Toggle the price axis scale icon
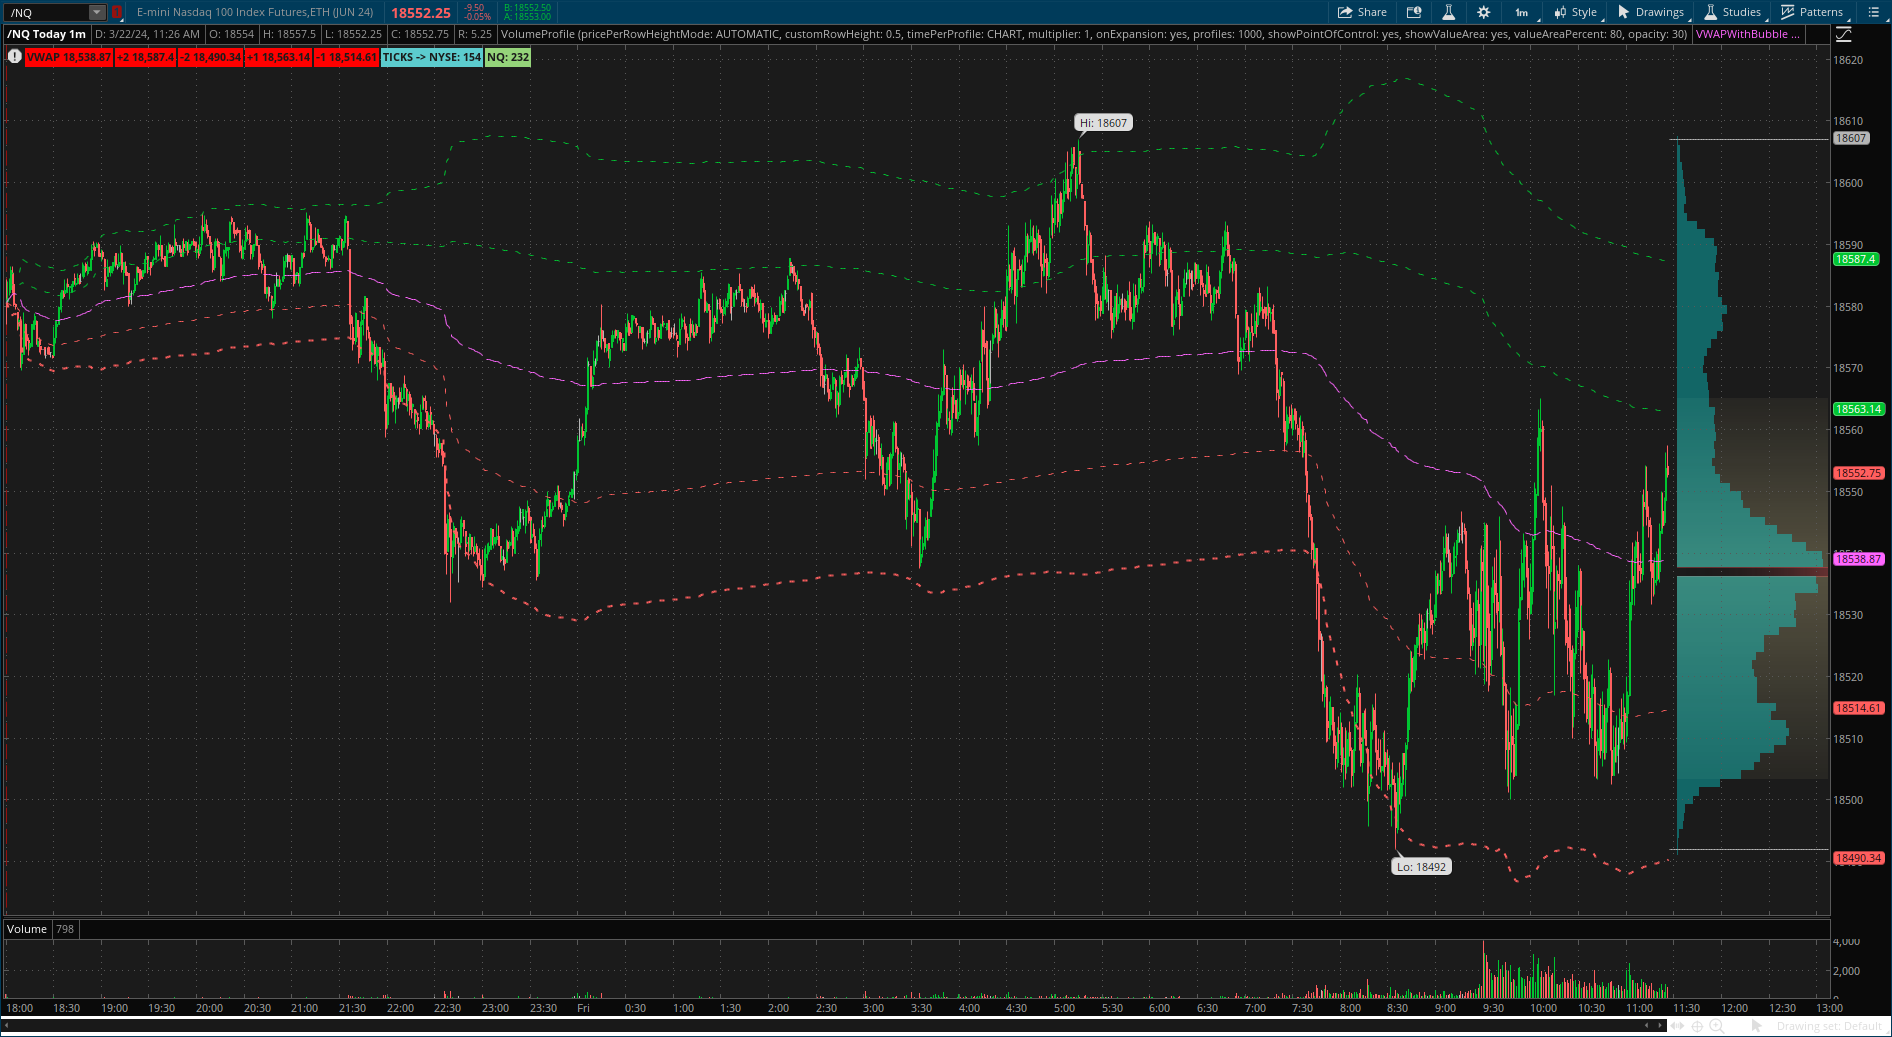 pyautogui.click(x=1843, y=34)
